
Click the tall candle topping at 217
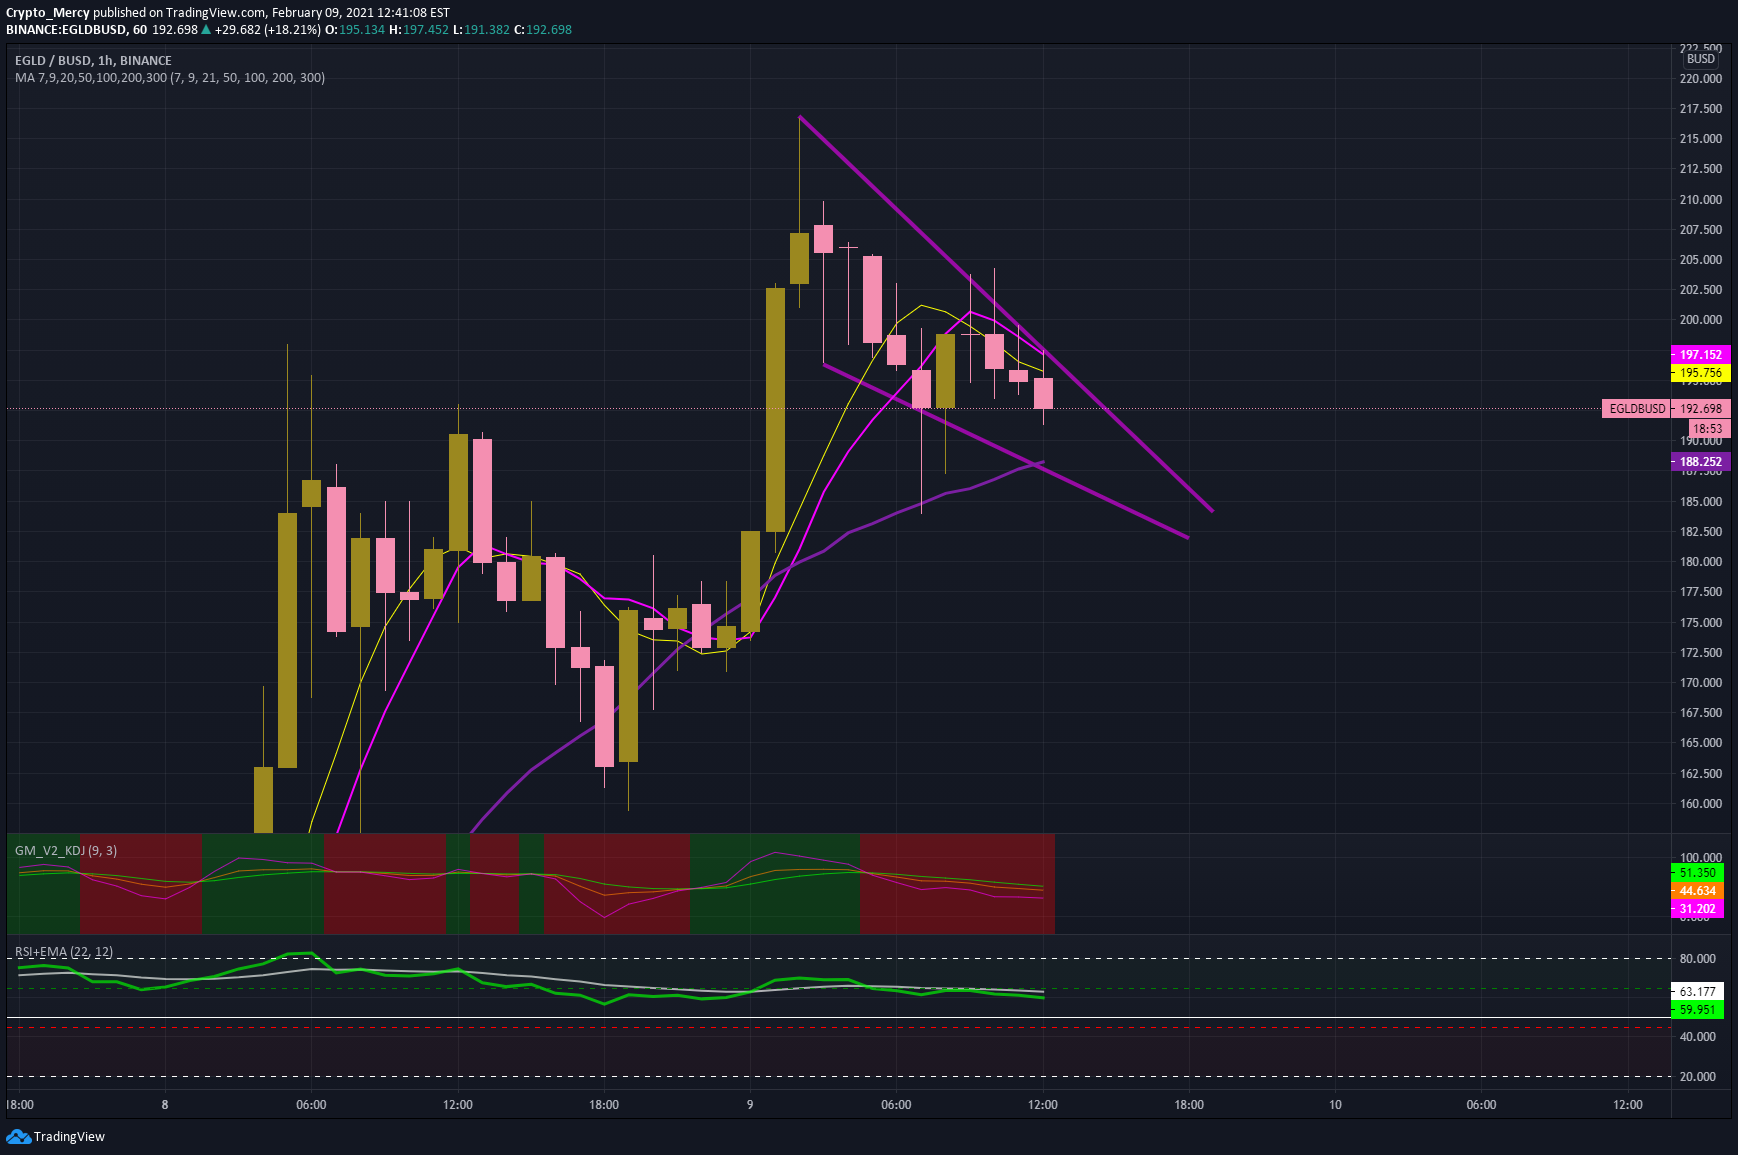(799, 258)
